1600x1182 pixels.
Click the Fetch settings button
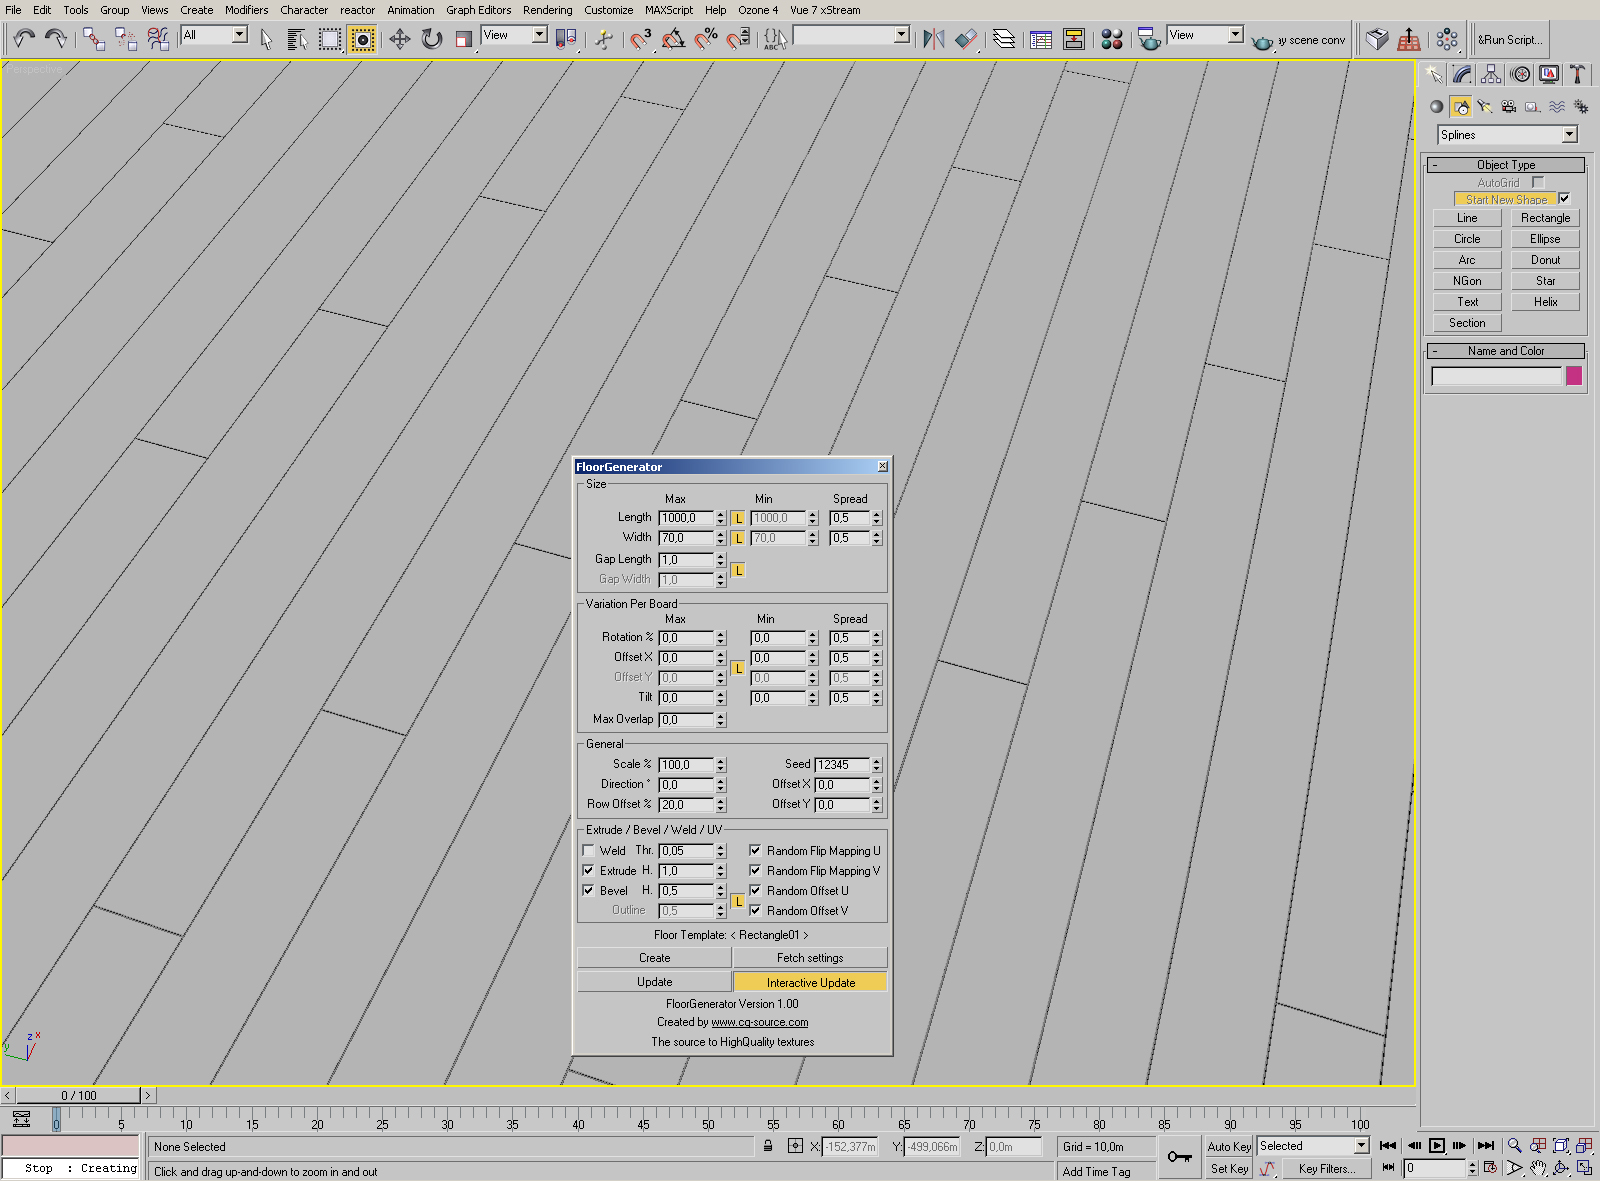coord(810,958)
